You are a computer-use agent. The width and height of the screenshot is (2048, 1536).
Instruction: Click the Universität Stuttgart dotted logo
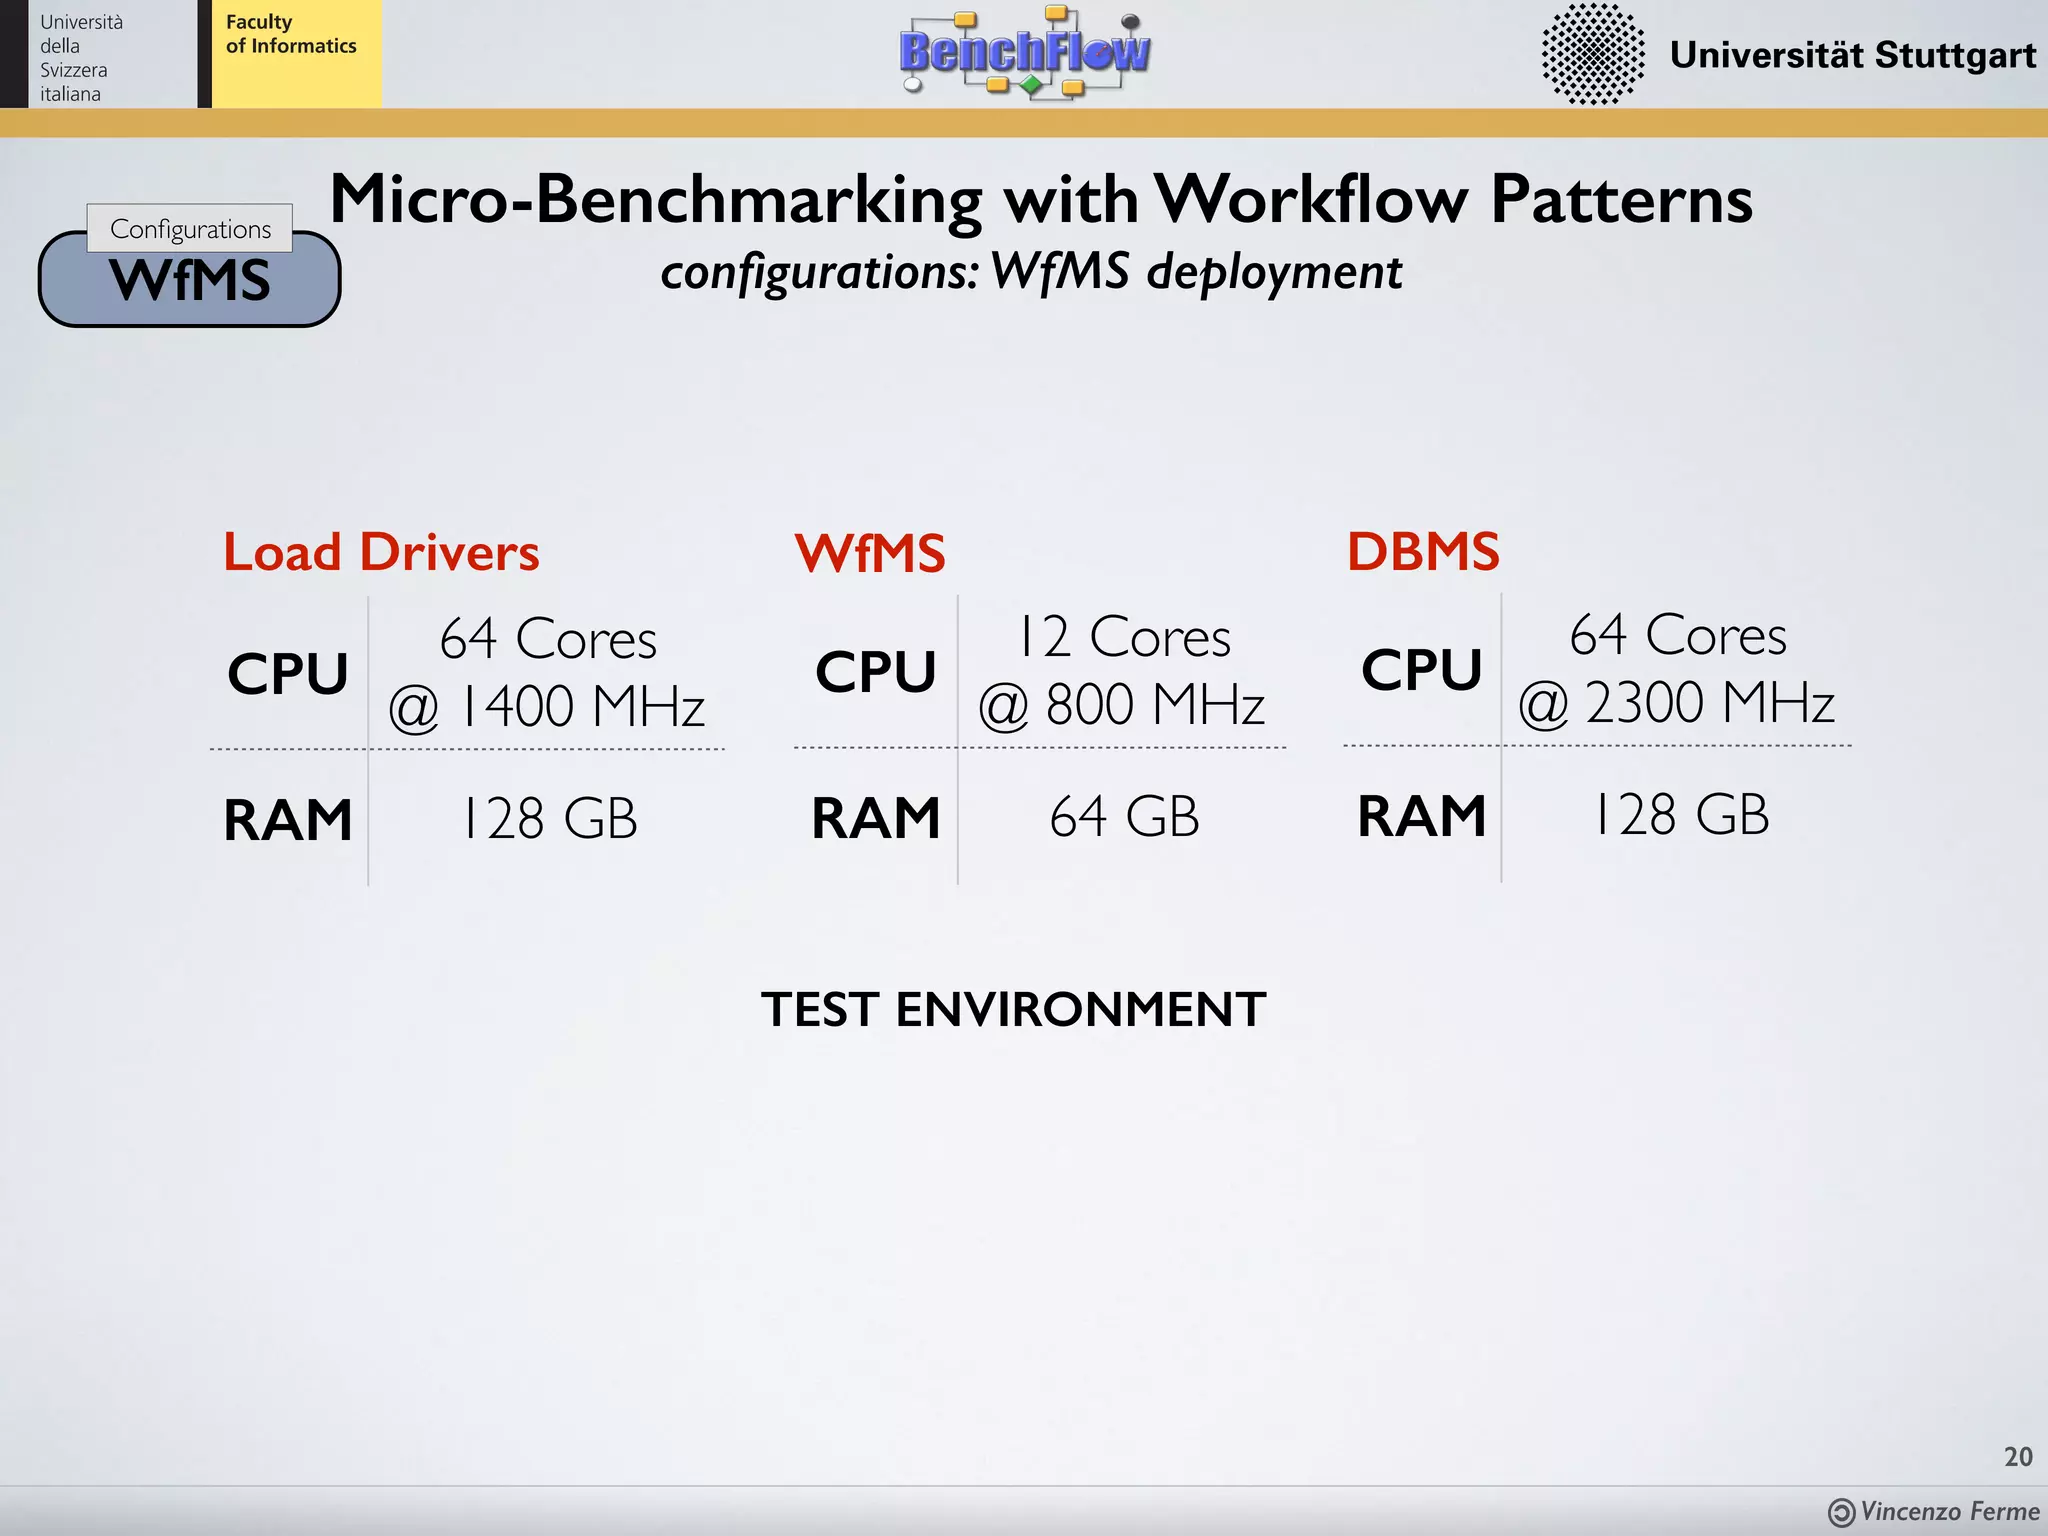pyautogui.click(x=1592, y=54)
